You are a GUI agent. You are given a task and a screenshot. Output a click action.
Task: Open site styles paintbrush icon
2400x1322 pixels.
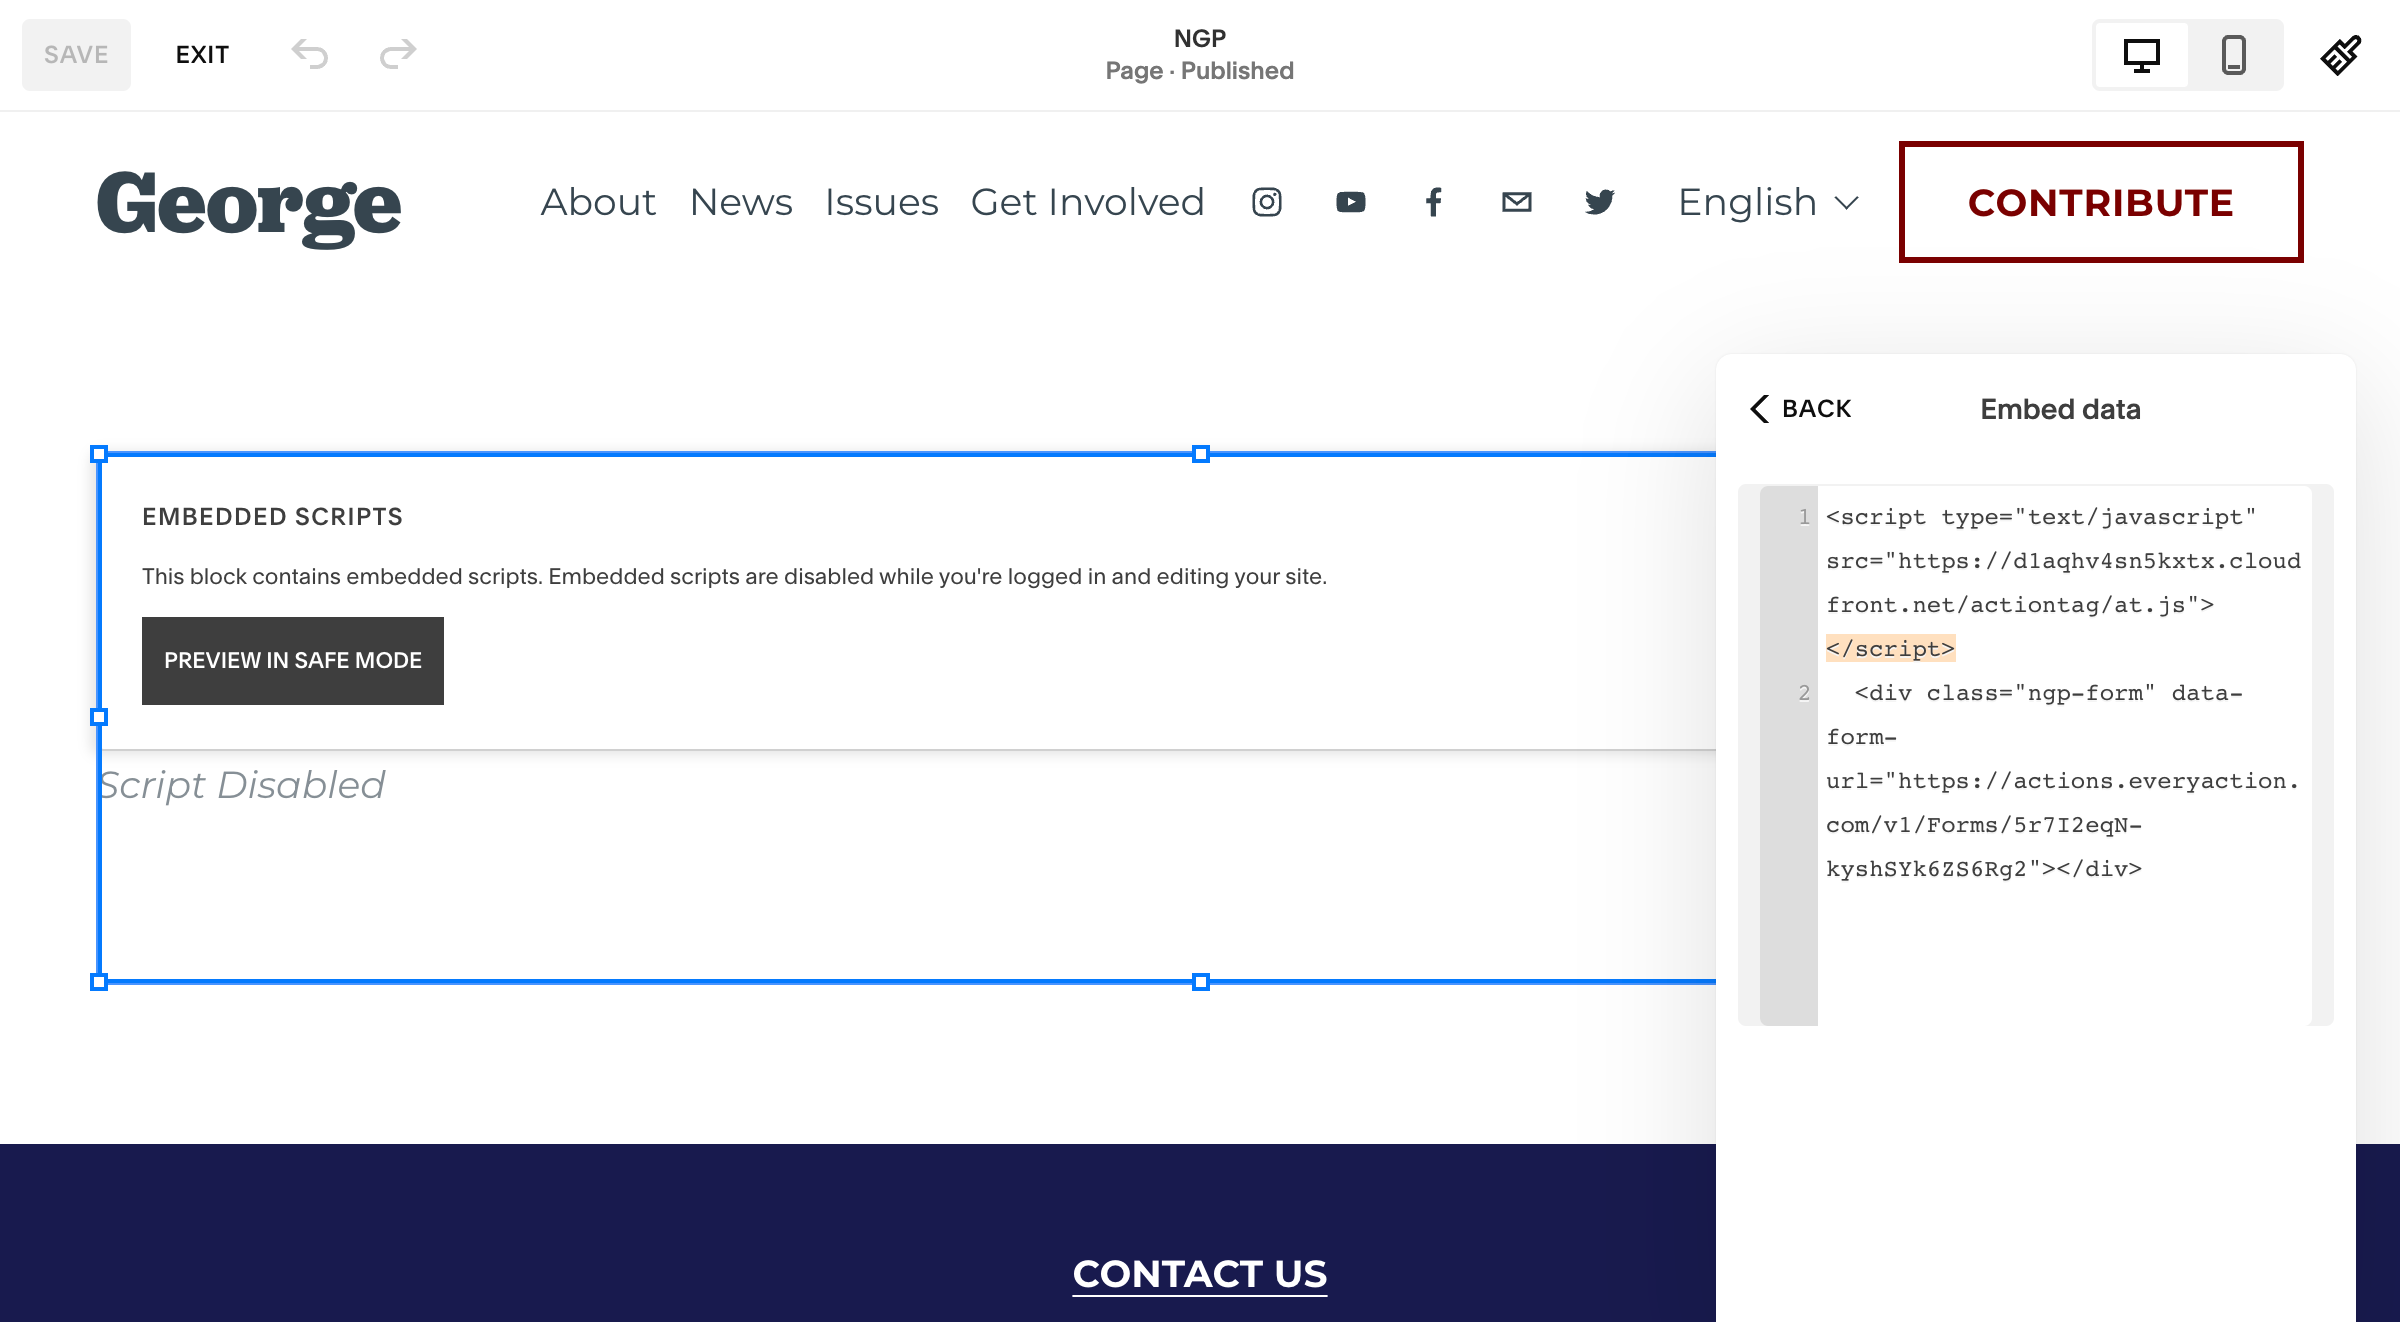coord(2341,55)
